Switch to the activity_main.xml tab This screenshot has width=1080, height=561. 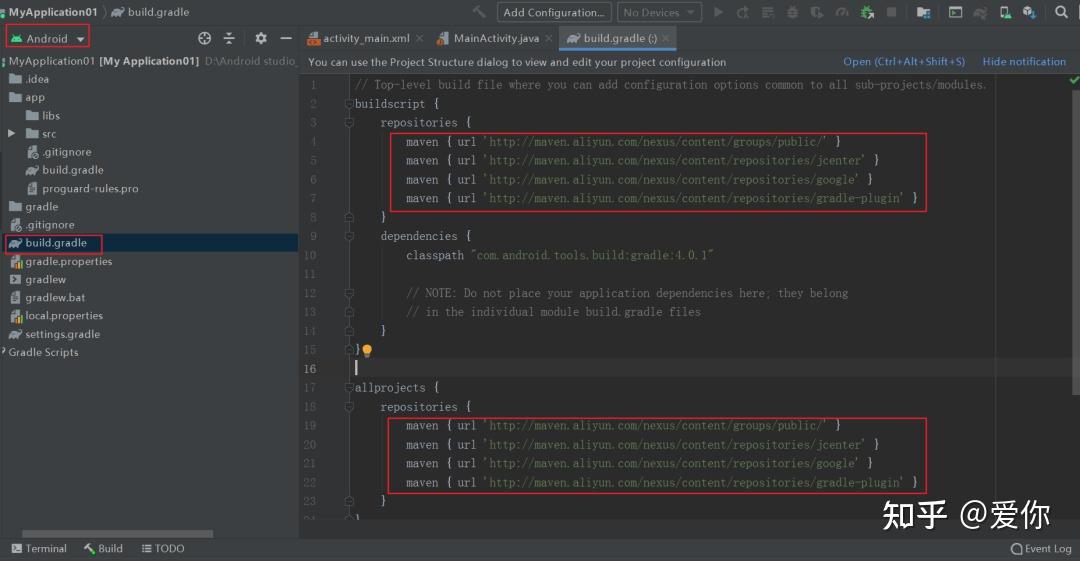359,38
